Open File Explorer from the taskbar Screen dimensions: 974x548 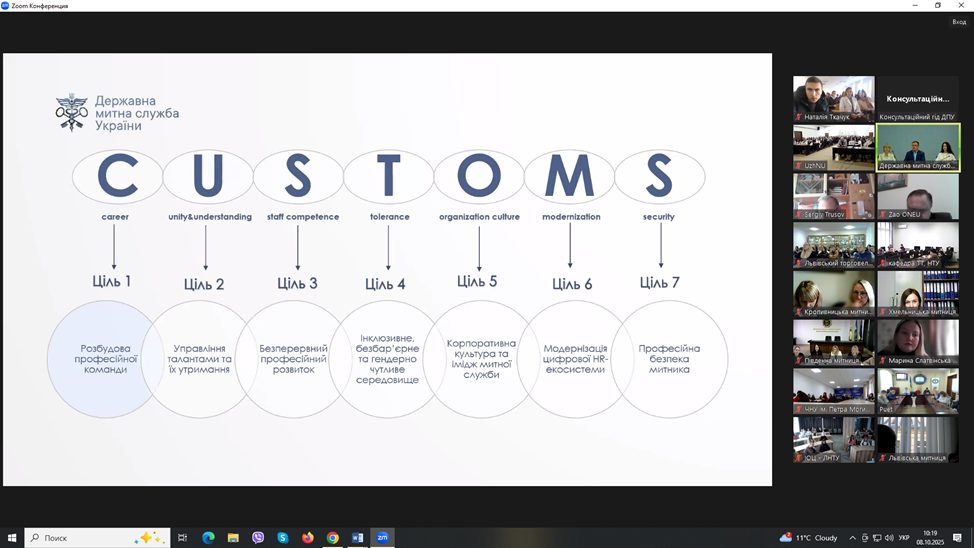(x=233, y=537)
